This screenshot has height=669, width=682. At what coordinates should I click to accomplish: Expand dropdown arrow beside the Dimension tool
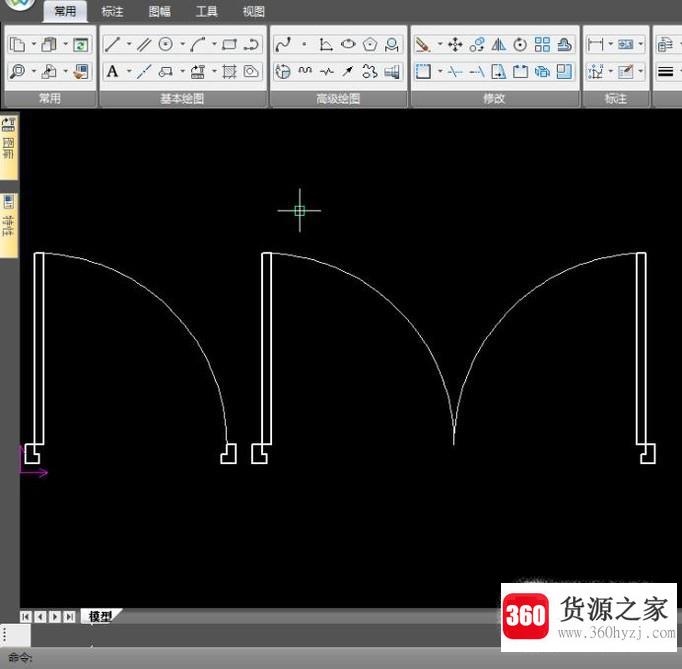(611, 44)
